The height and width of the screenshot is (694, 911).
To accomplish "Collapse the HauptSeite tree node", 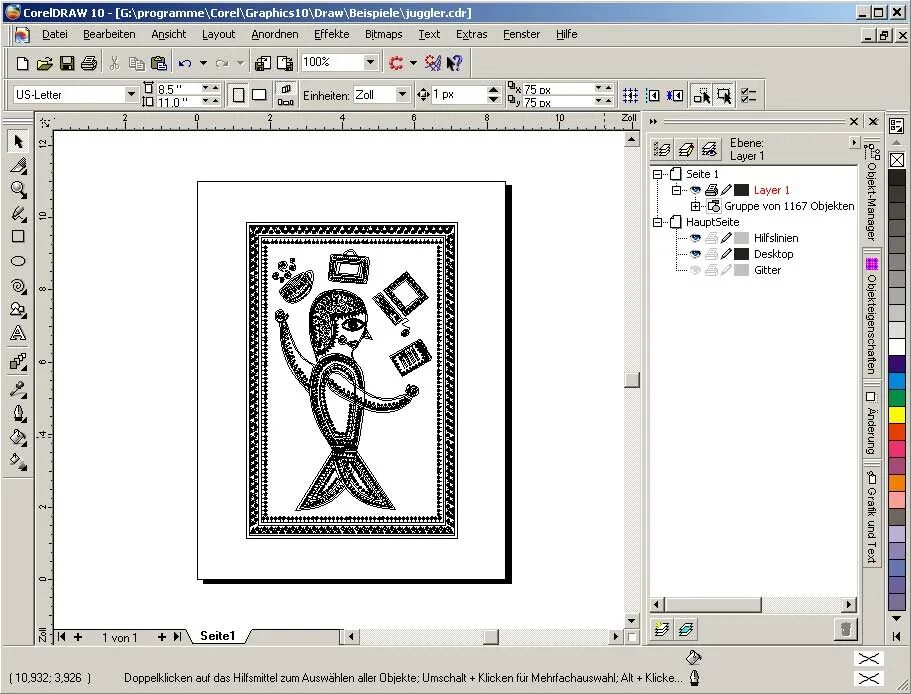I will (x=657, y=222).
